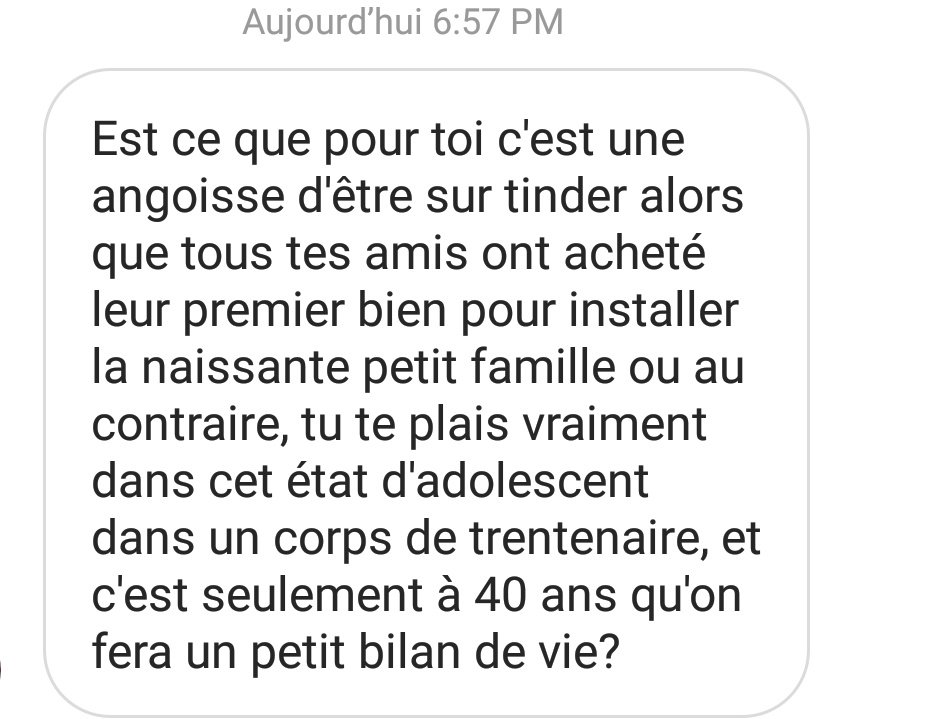Select the received message bubble
943x719 pixels.
click(x=426, y=393)
